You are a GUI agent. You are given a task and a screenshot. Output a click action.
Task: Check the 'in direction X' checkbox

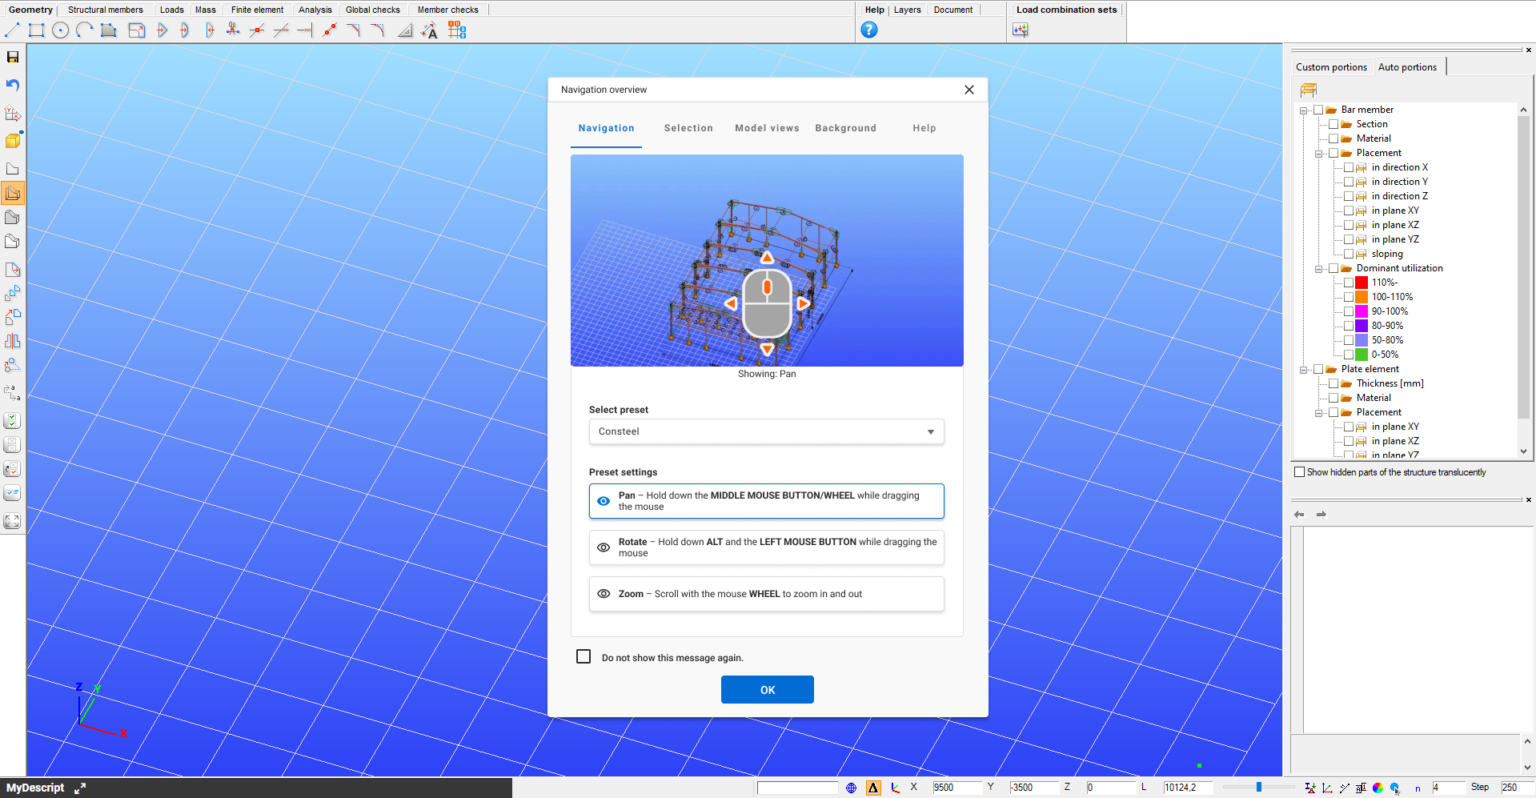[1349, 168]
